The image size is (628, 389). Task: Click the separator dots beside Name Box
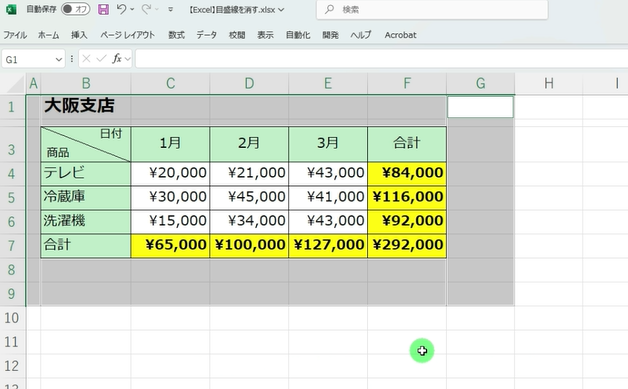pos(72,59)
